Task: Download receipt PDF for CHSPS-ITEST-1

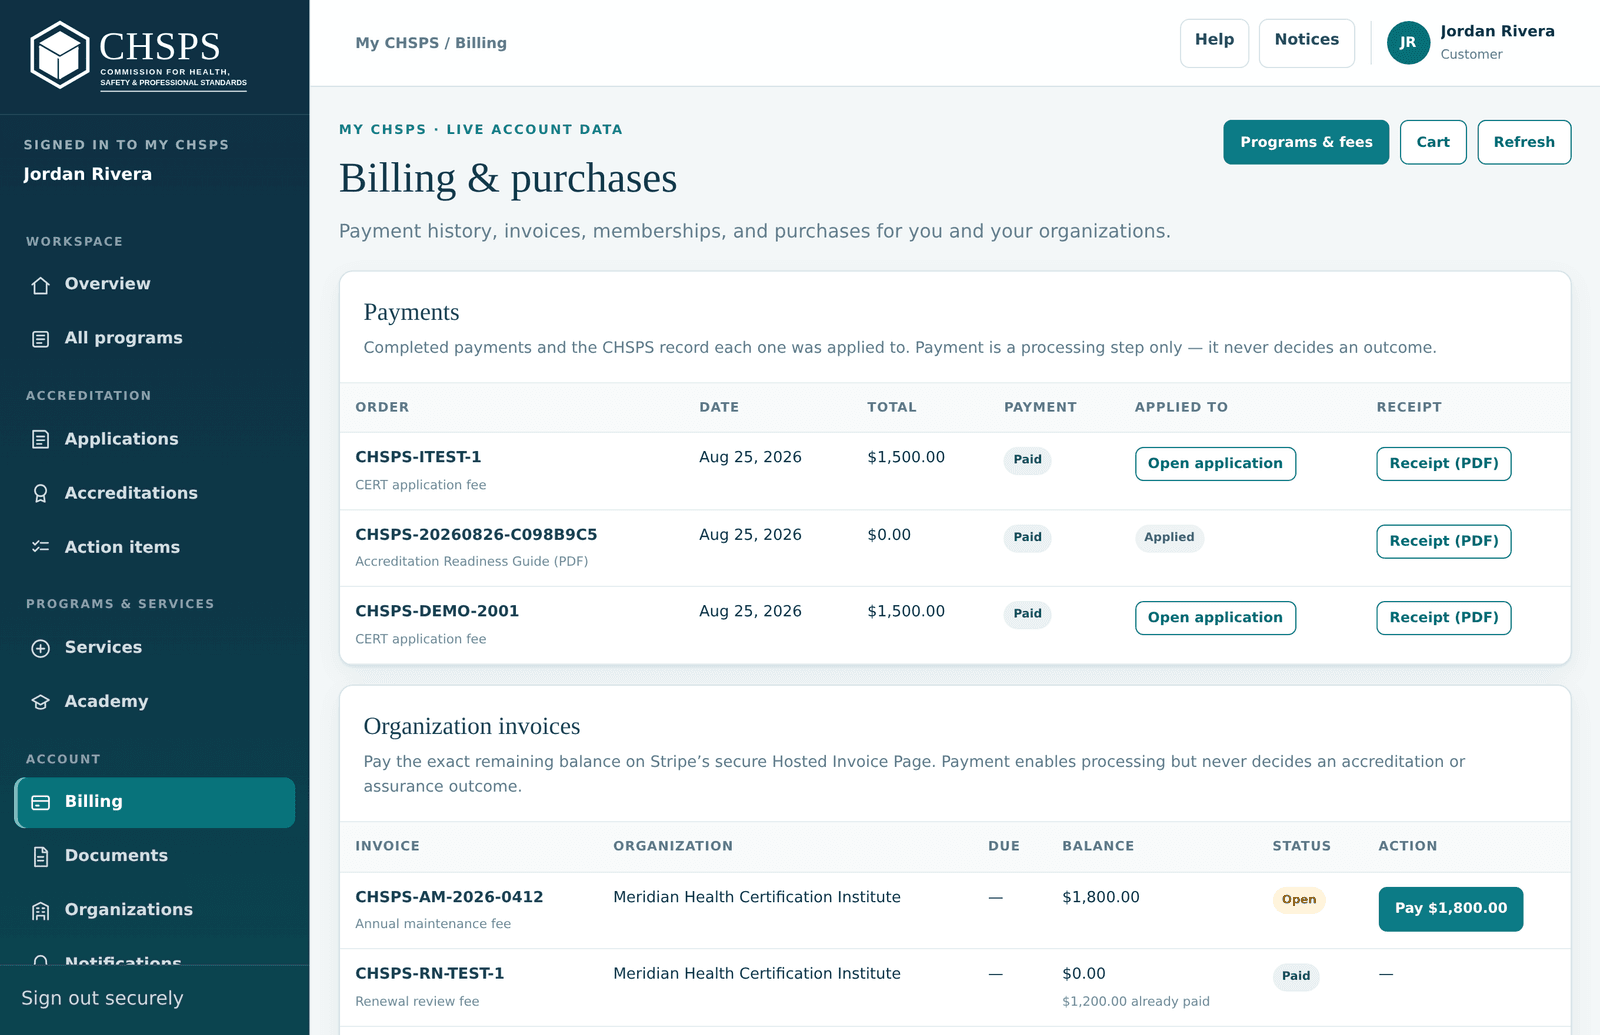Action: [x=1444, y=464]
